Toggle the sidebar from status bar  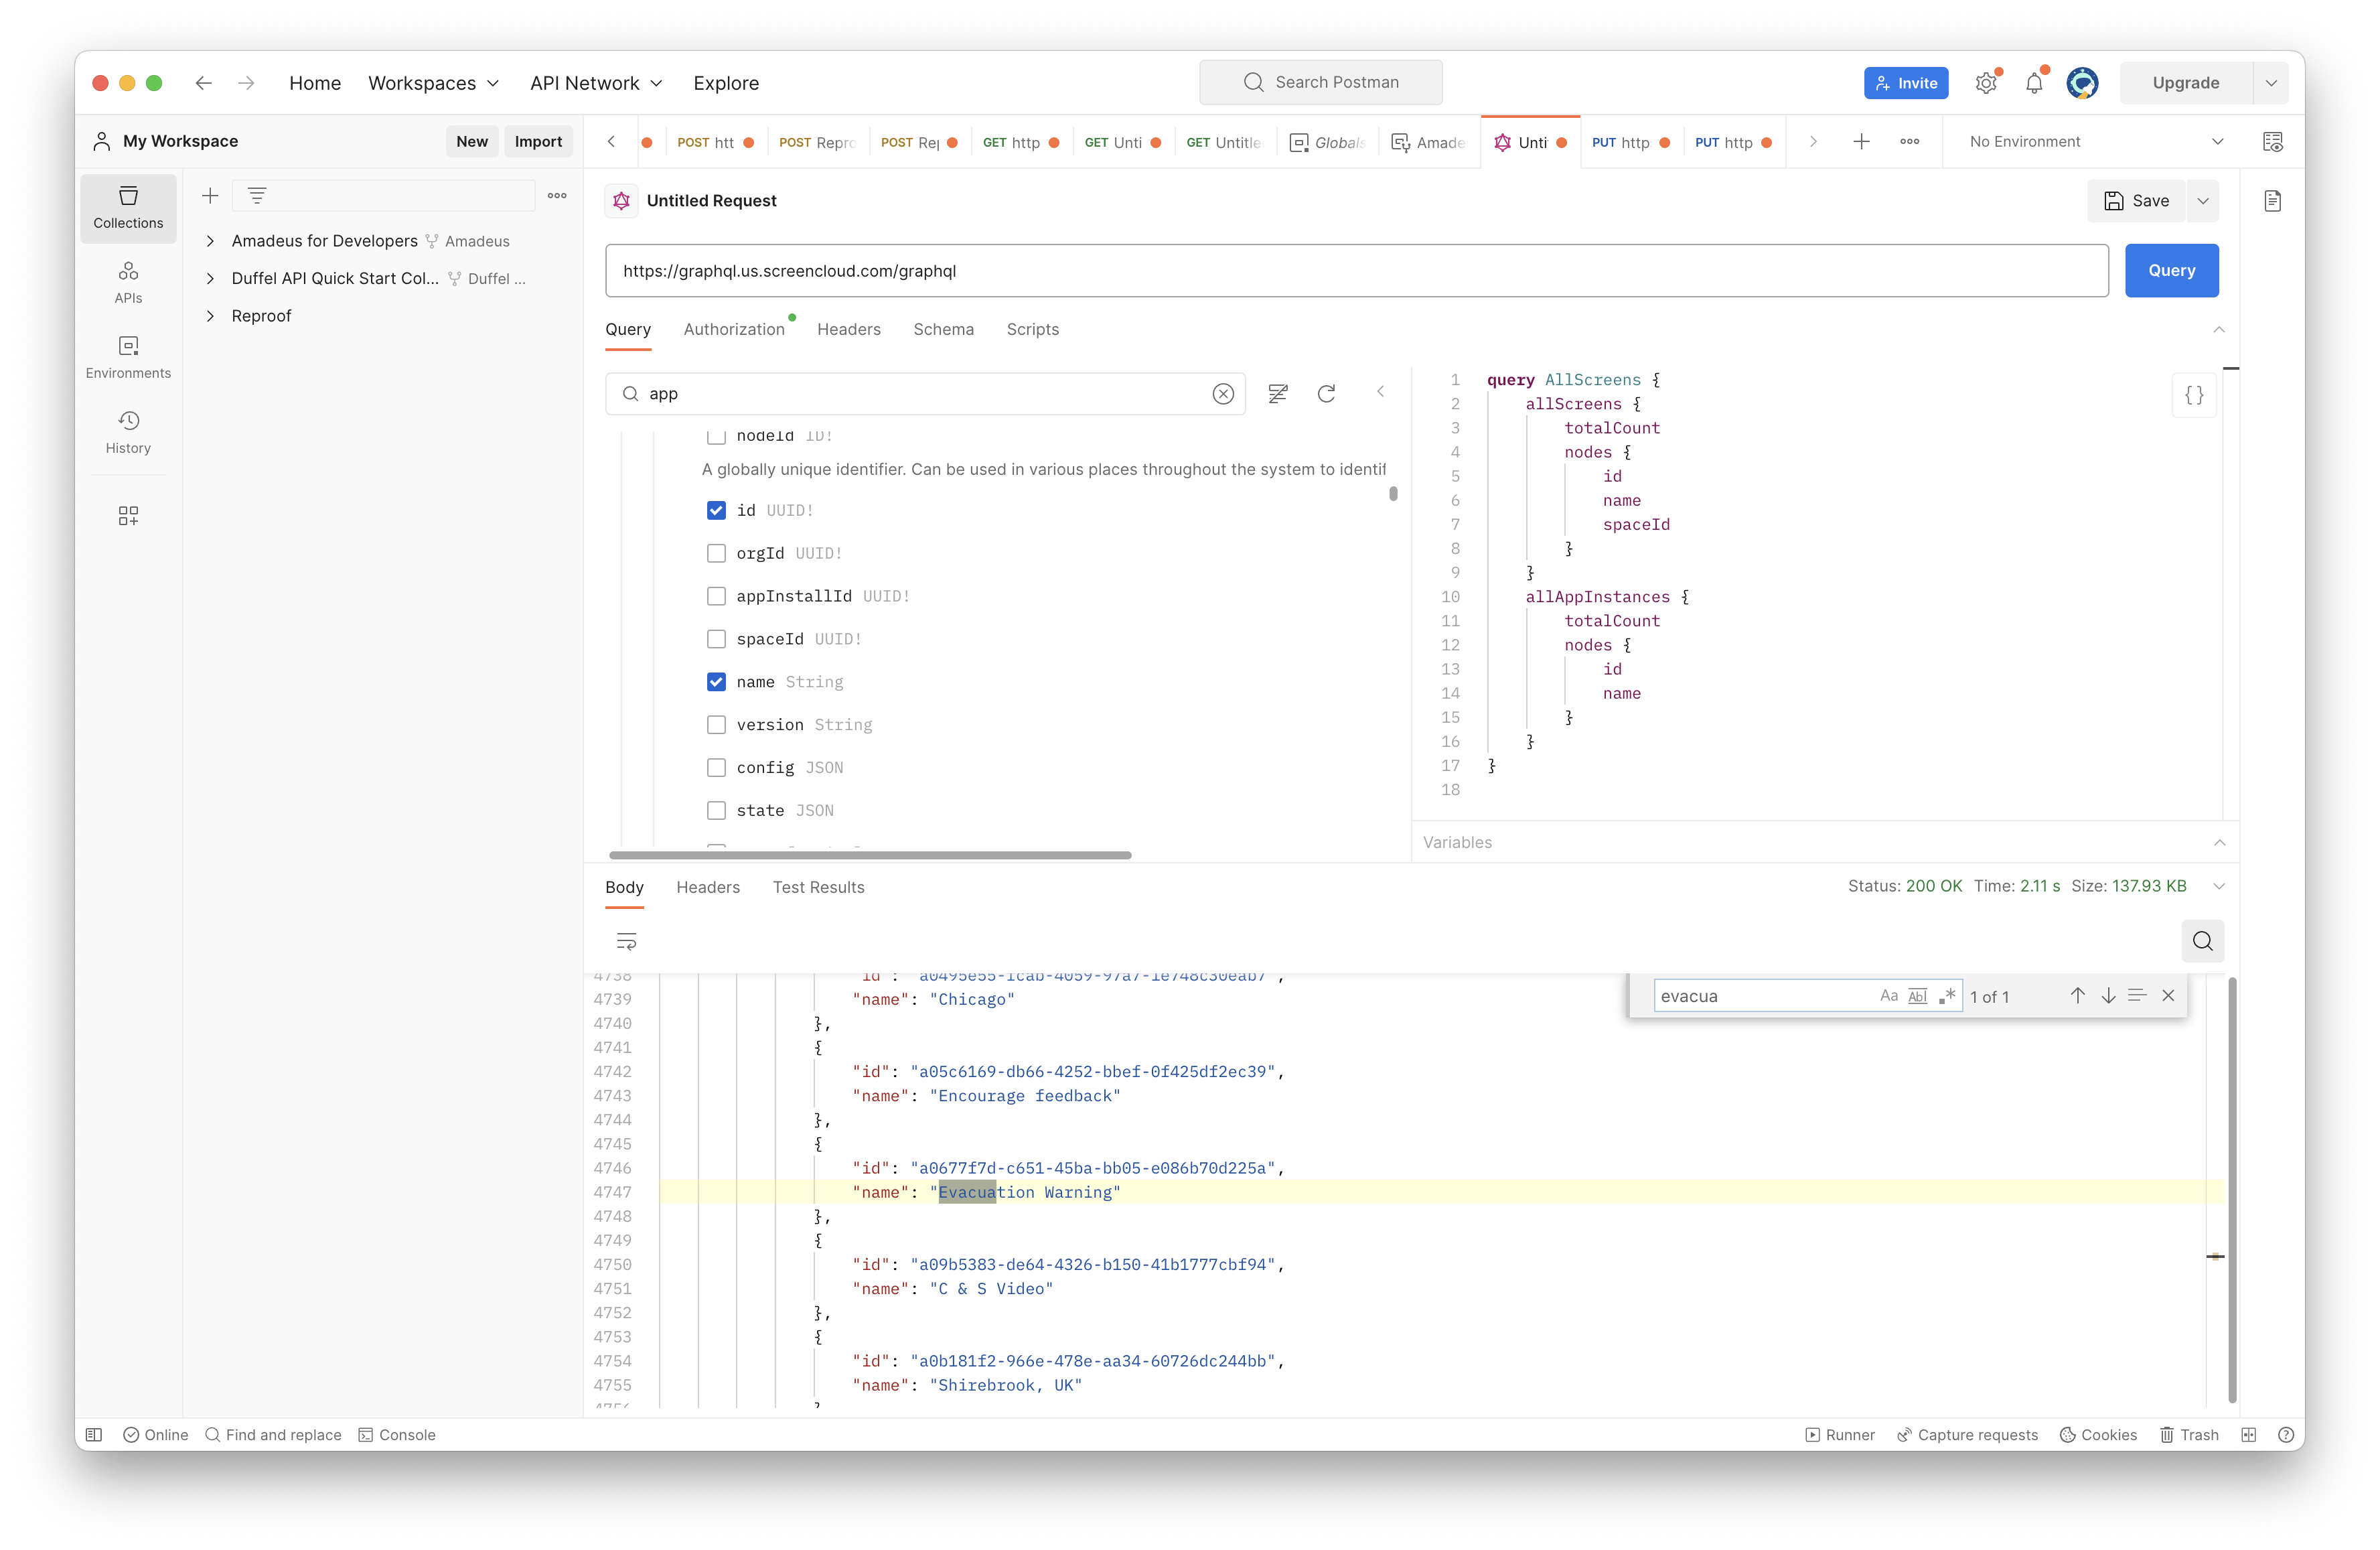[x=94, y=1435]
